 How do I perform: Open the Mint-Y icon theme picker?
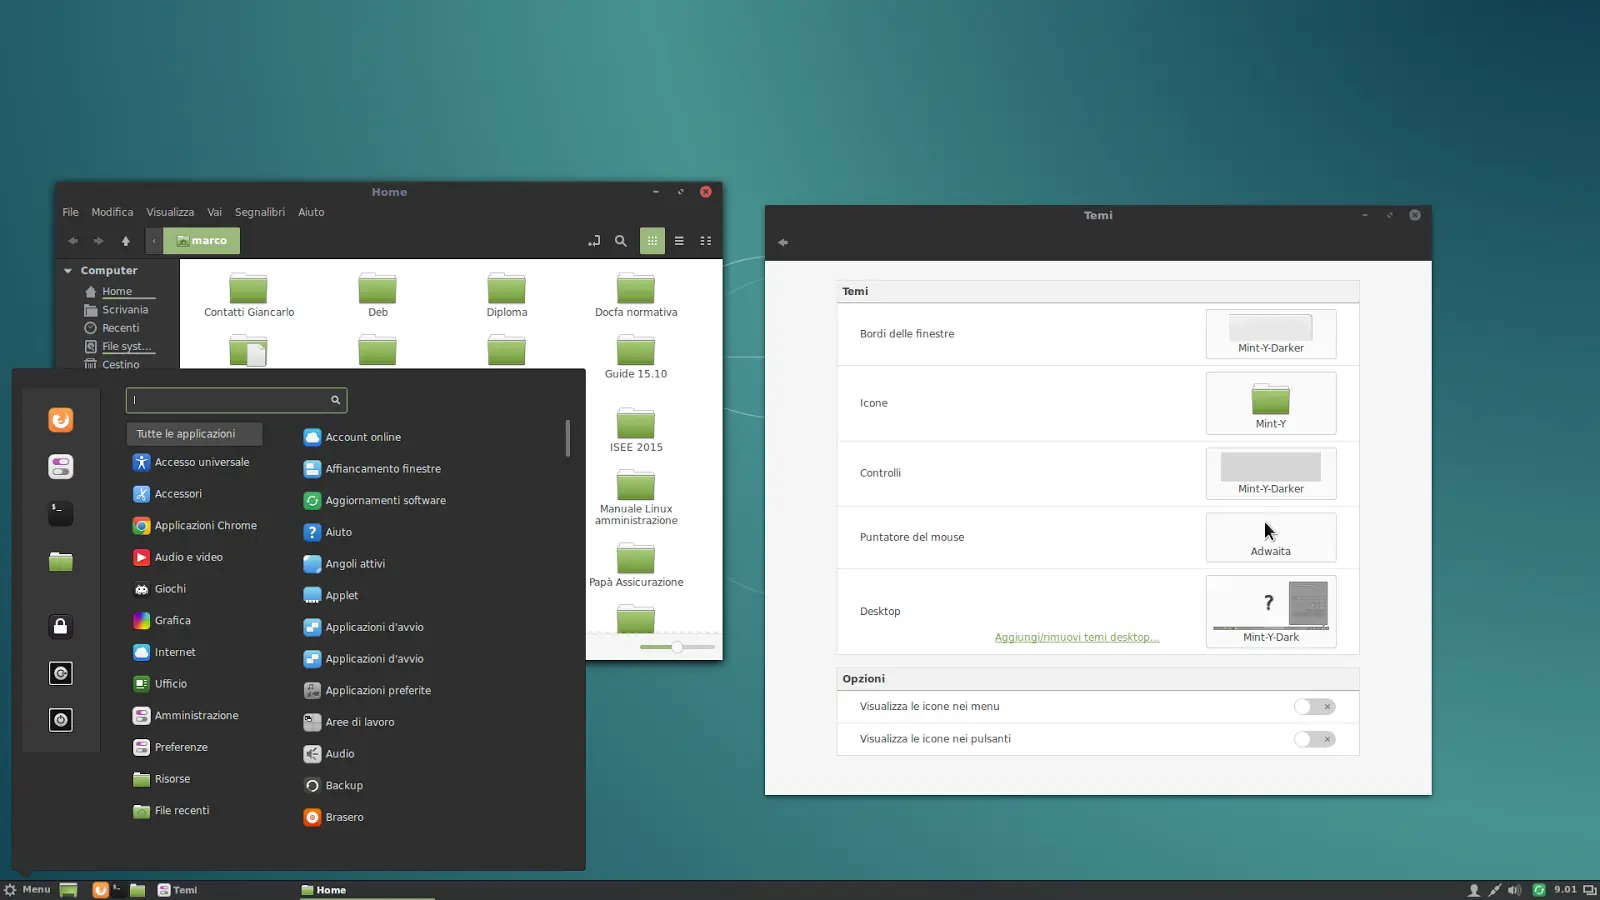click(x=1271, y=403)
